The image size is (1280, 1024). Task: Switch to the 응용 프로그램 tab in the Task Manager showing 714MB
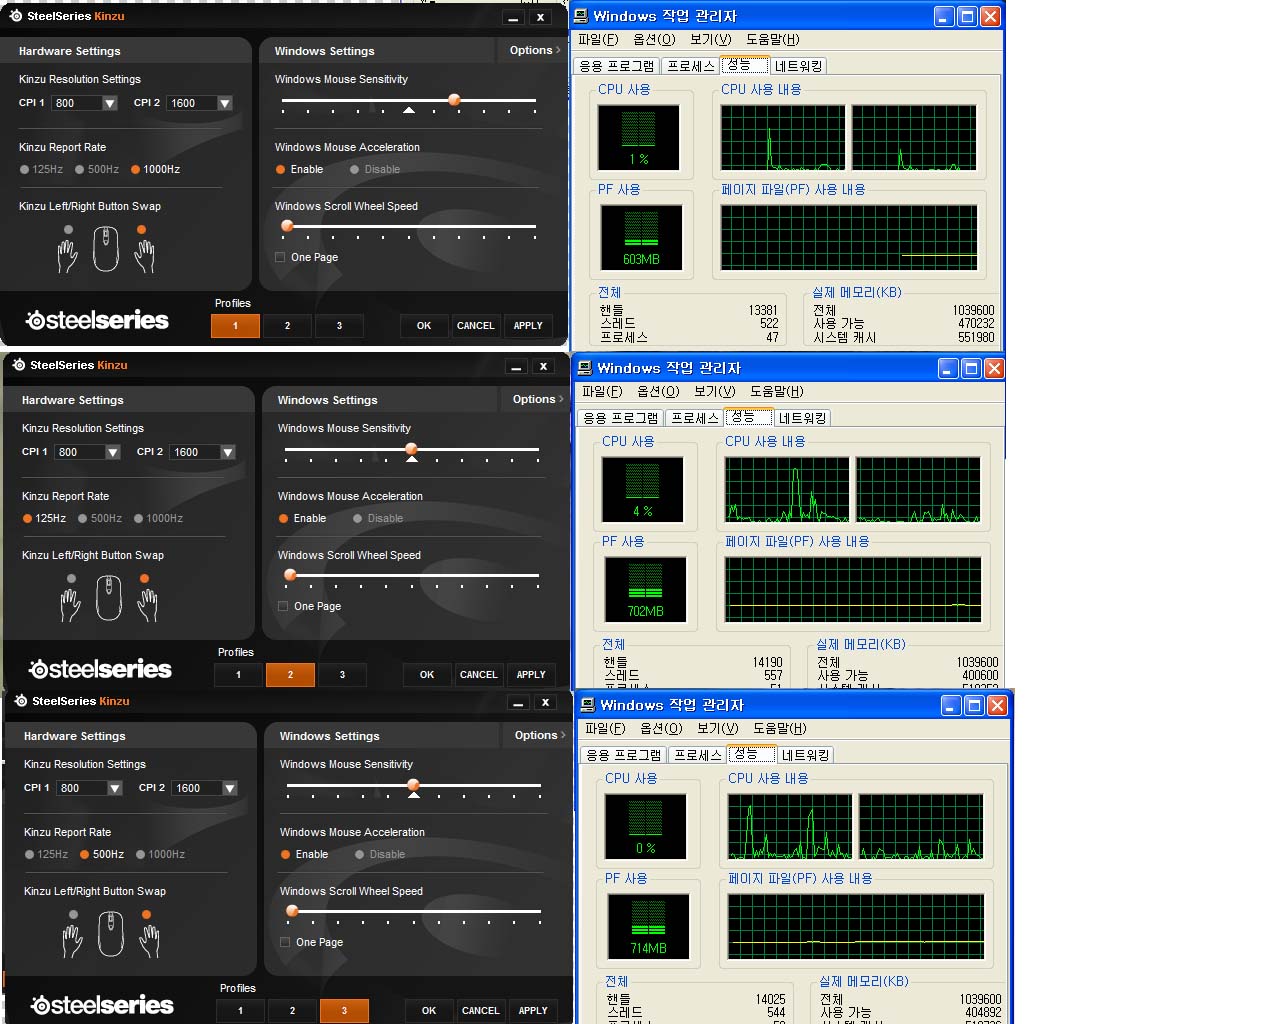point(624,755)
